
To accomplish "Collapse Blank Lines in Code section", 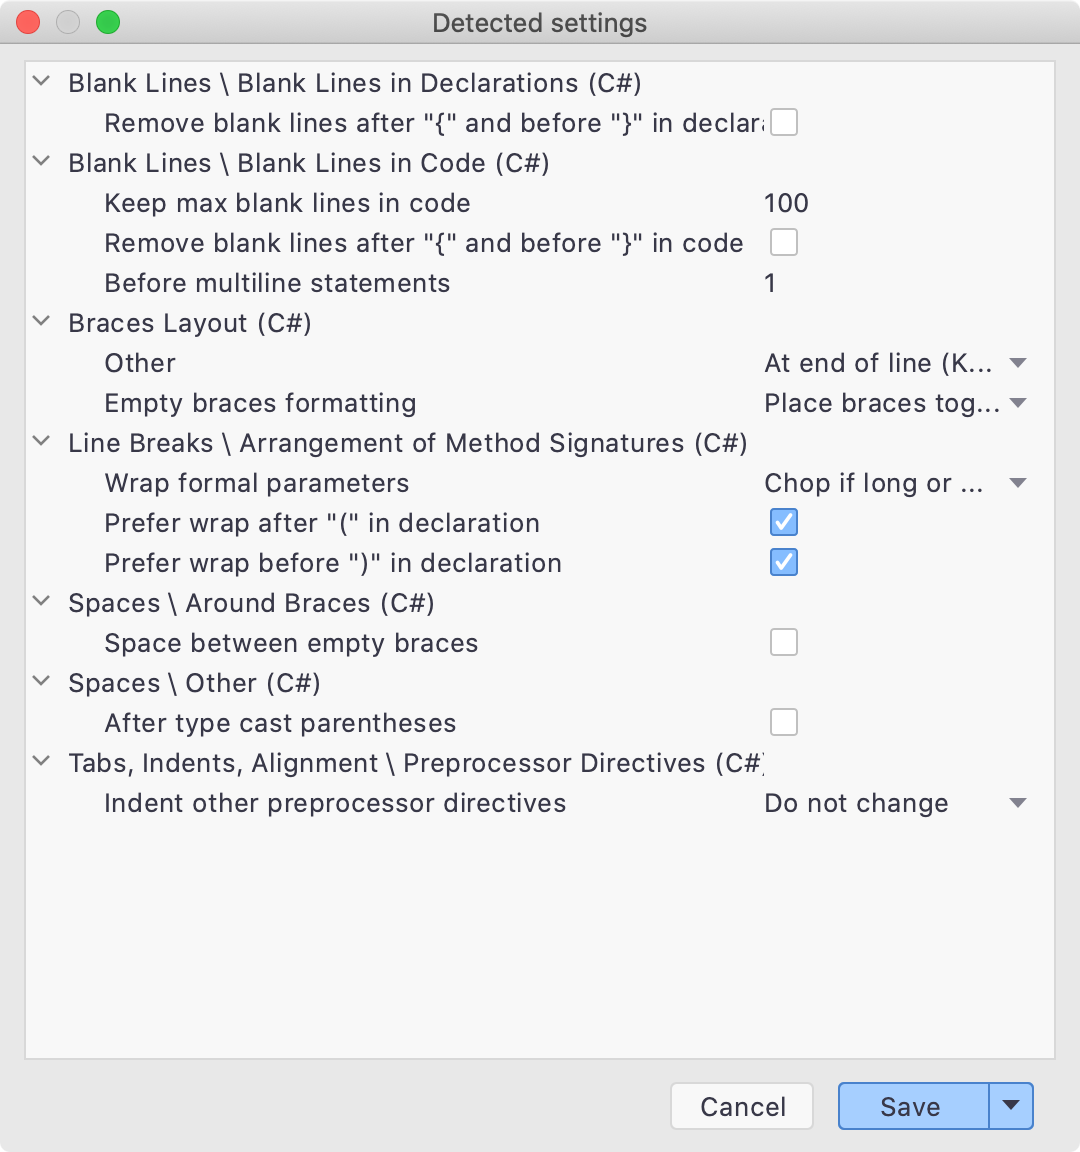I will (x=42, y=162).
